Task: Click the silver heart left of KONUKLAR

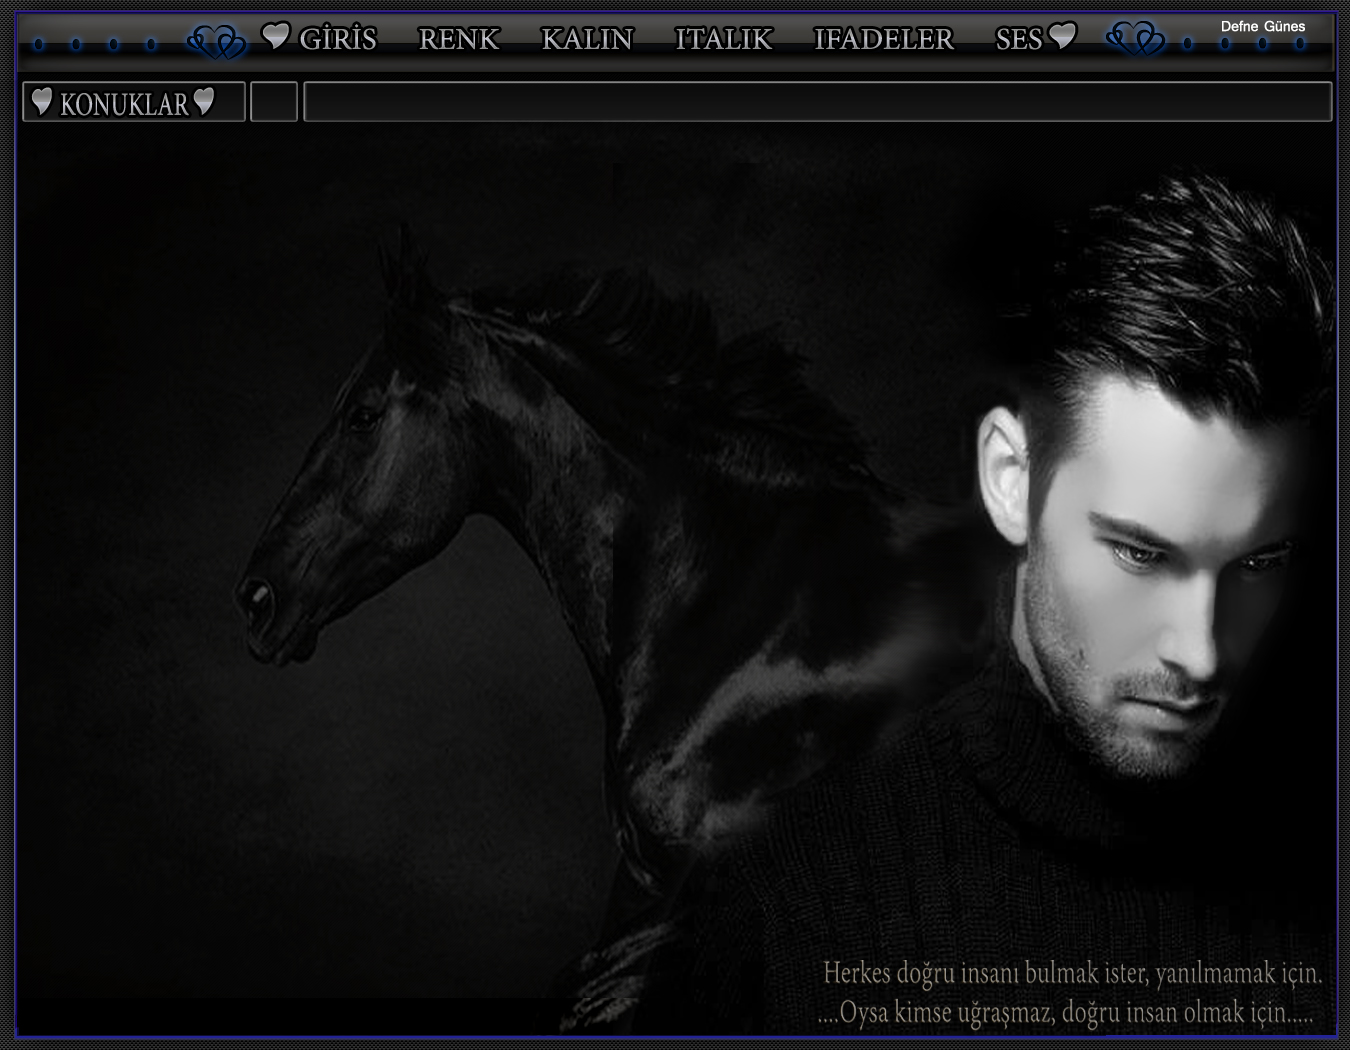Action: click(x=42, y=101)
